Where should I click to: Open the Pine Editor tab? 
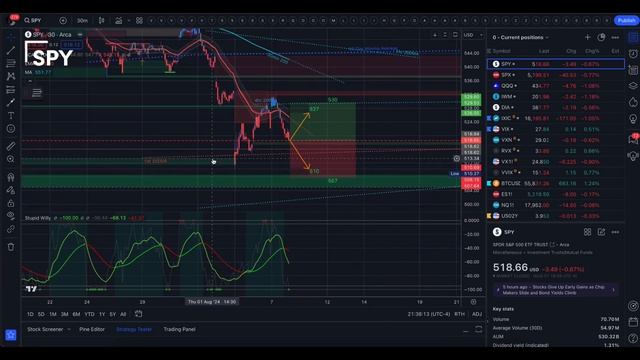pos(92,329)
